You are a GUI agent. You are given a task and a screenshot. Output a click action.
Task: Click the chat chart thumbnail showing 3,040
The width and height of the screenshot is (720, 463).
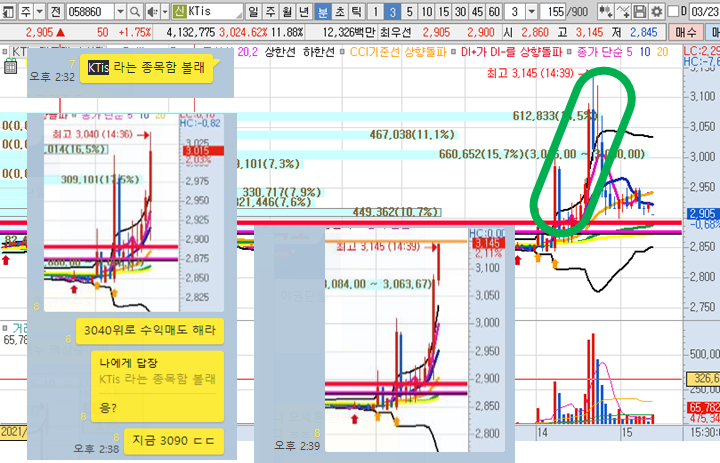coord(134,213)
